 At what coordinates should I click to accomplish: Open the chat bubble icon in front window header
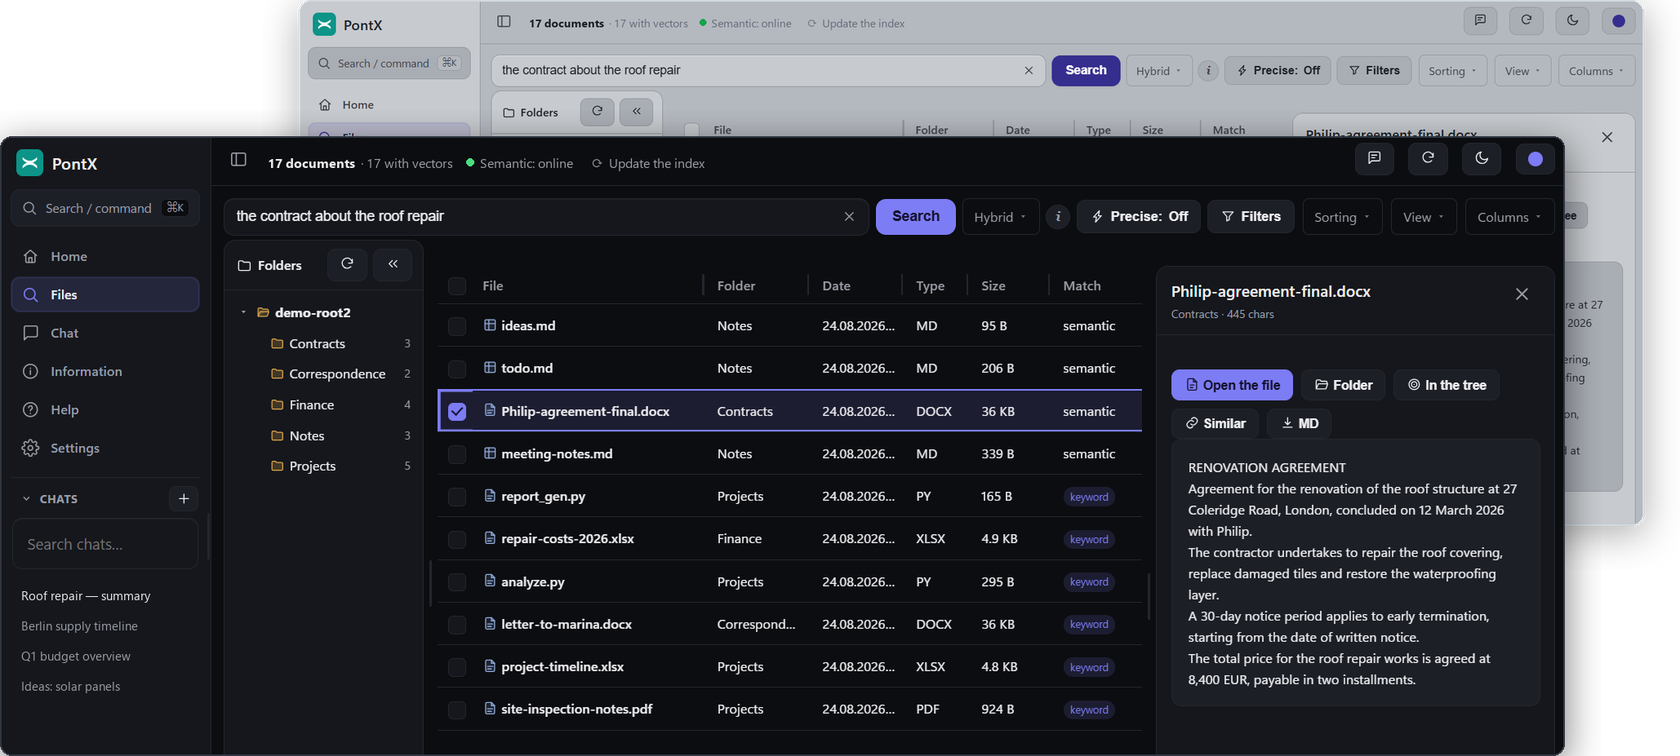1374,158
